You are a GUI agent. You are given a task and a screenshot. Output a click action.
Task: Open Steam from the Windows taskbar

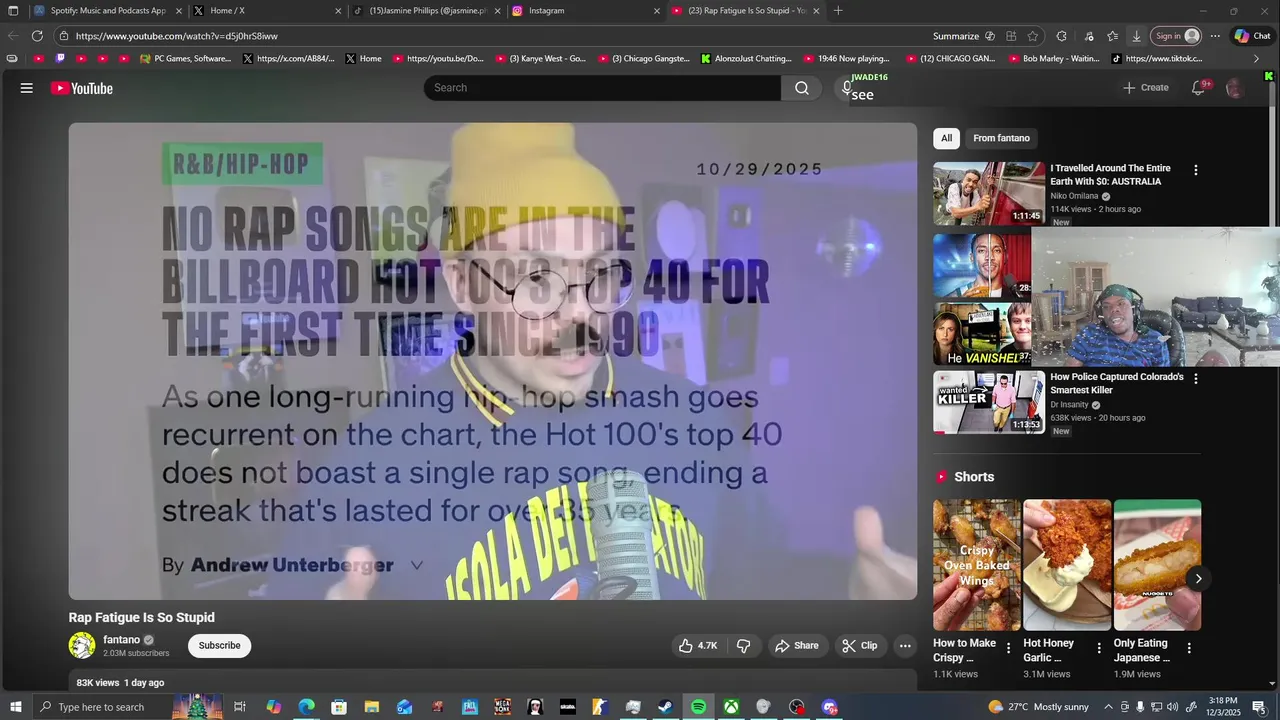665,707
